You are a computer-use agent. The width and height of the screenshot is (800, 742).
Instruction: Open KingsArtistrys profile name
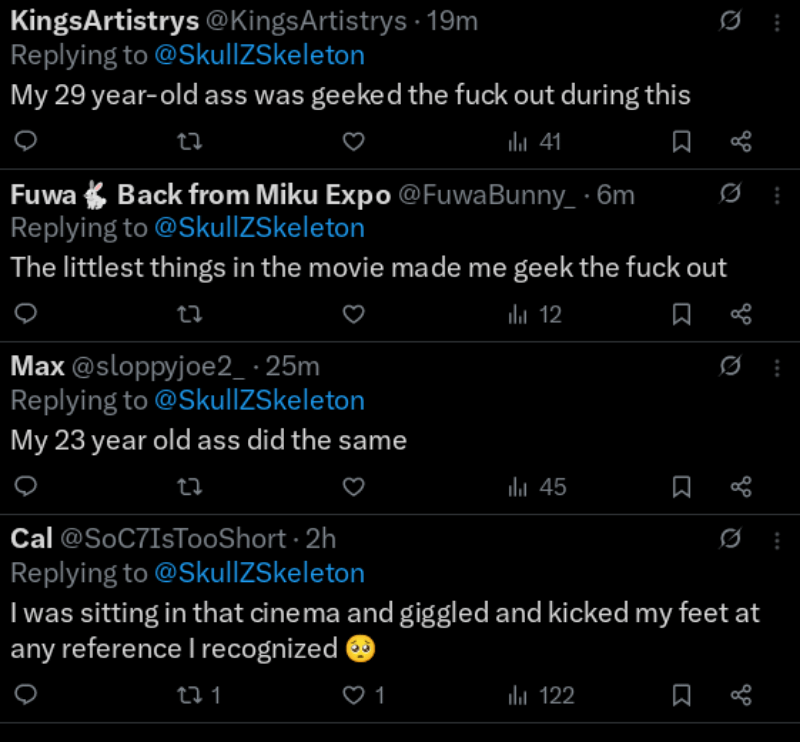(x=102, y=21)
